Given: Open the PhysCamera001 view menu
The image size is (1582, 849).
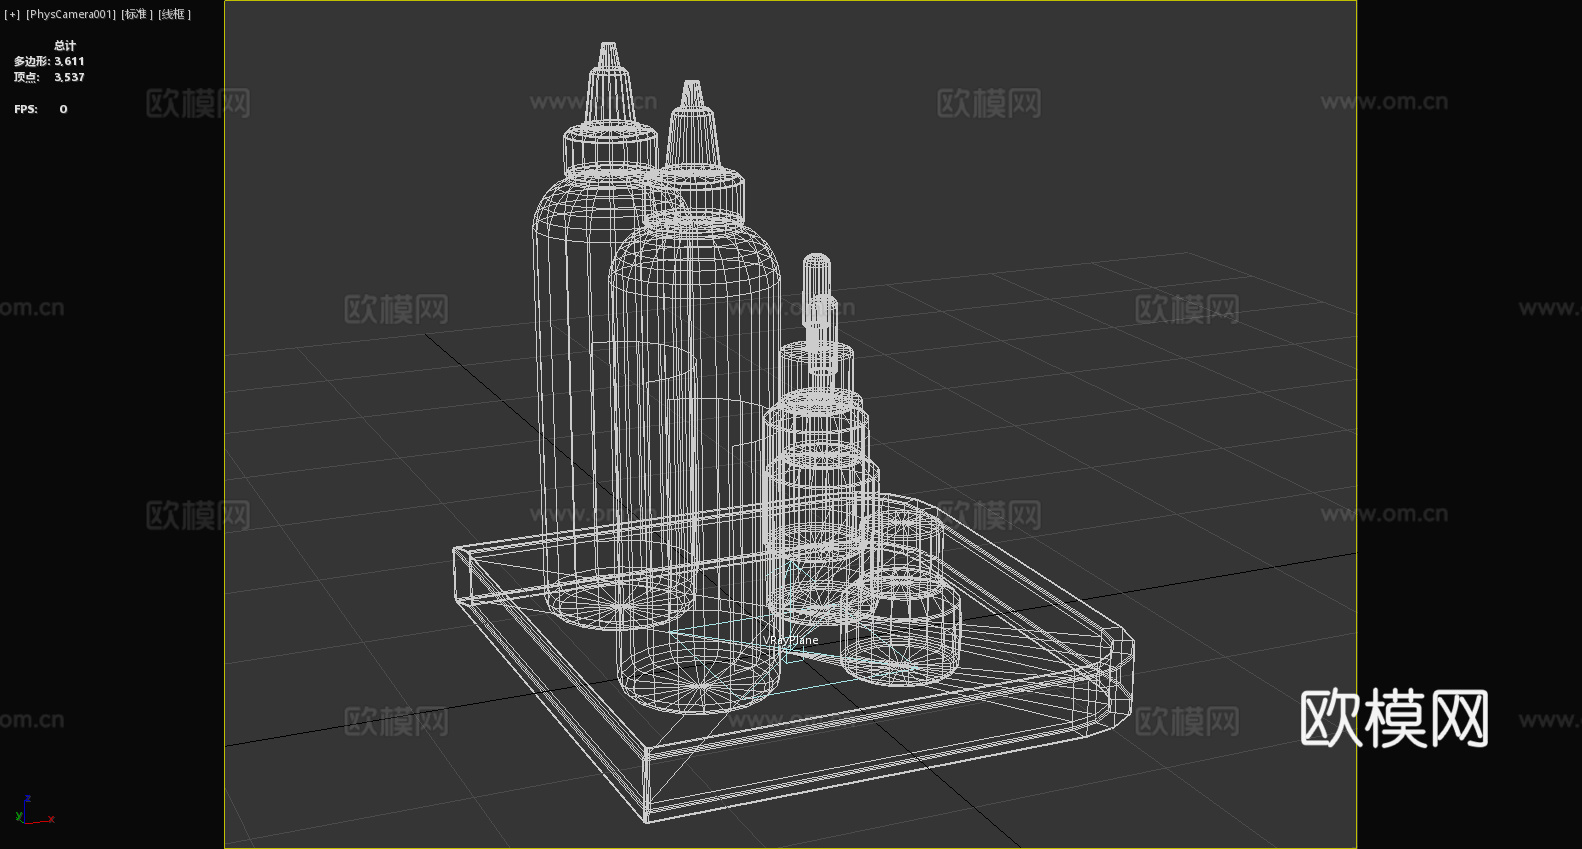Looking at the screenshot, I should [x=71, y=14].
